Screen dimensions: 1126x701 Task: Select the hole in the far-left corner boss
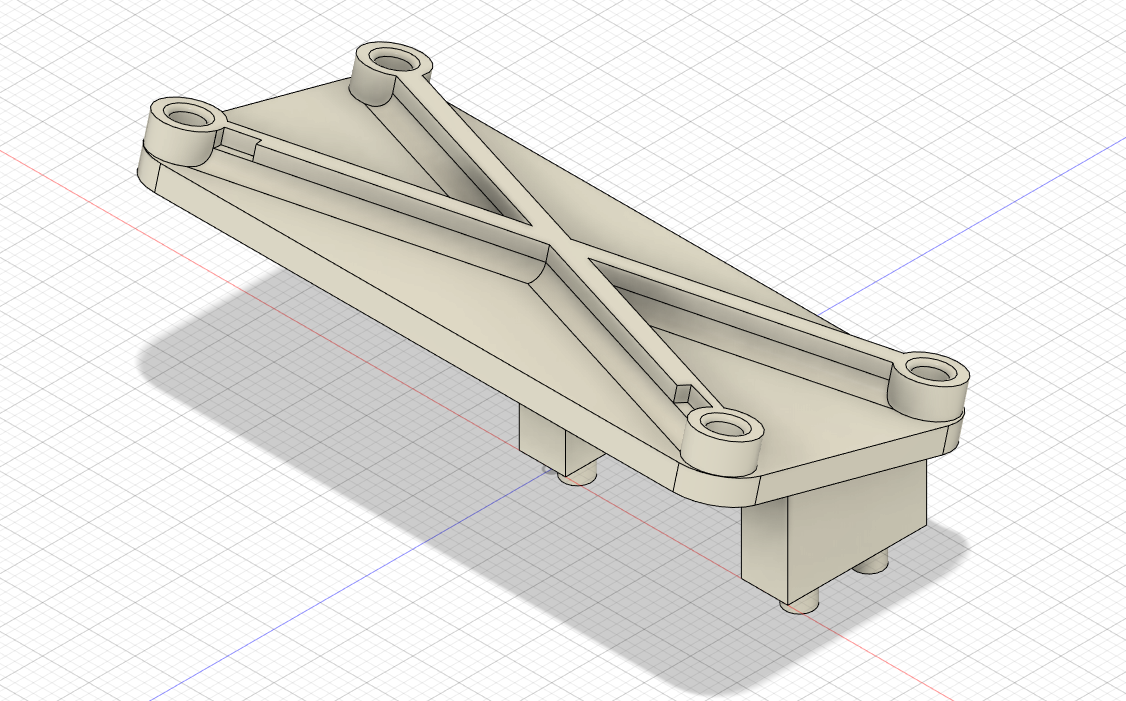click(188, 115)
